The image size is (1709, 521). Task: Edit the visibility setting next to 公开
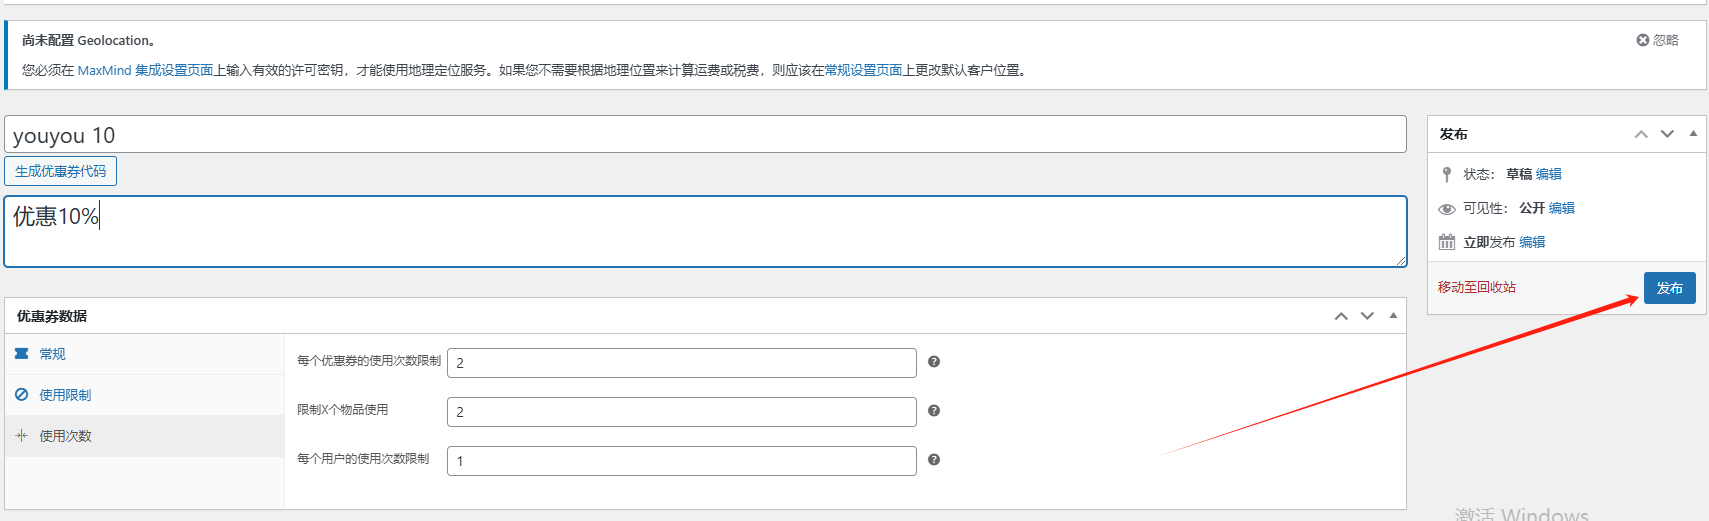[1561, 208]
